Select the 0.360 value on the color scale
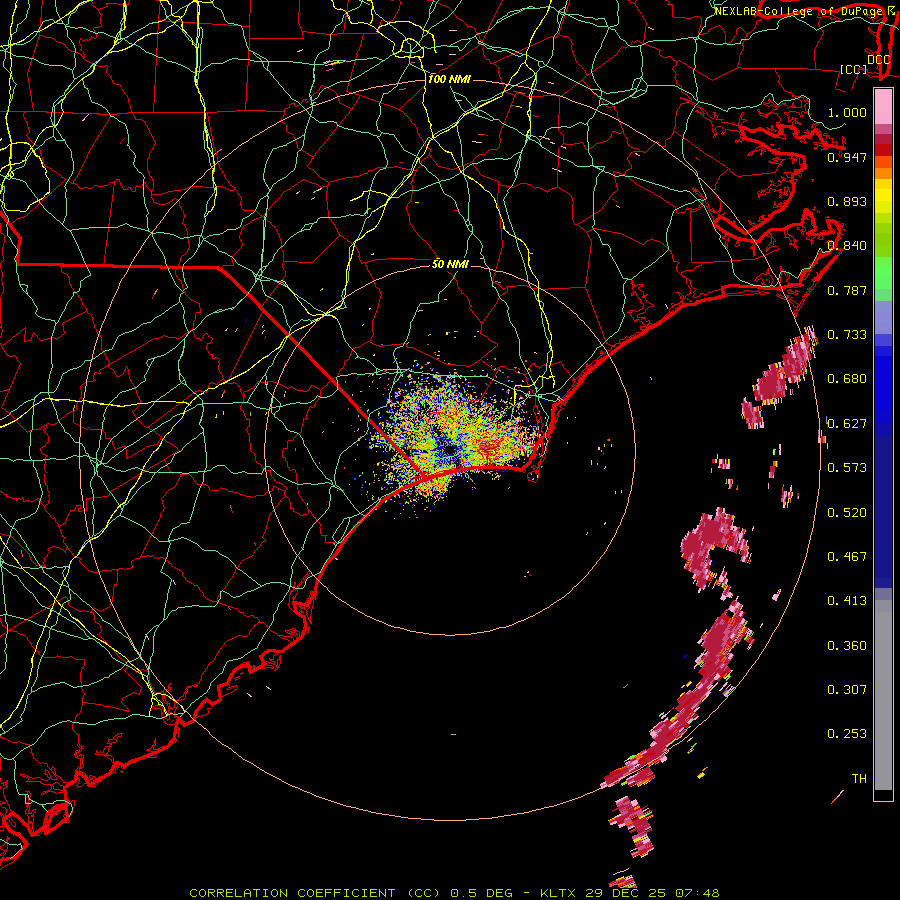 click(847, 646)
